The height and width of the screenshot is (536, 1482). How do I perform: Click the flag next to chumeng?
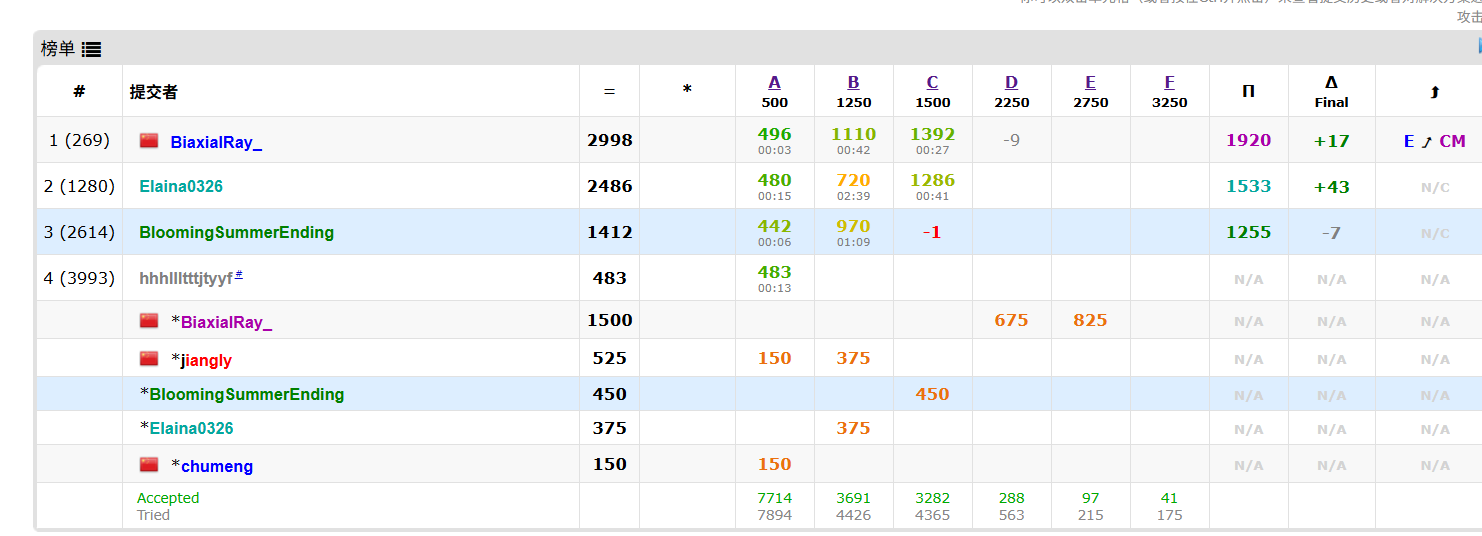click(x=149, y=465)
